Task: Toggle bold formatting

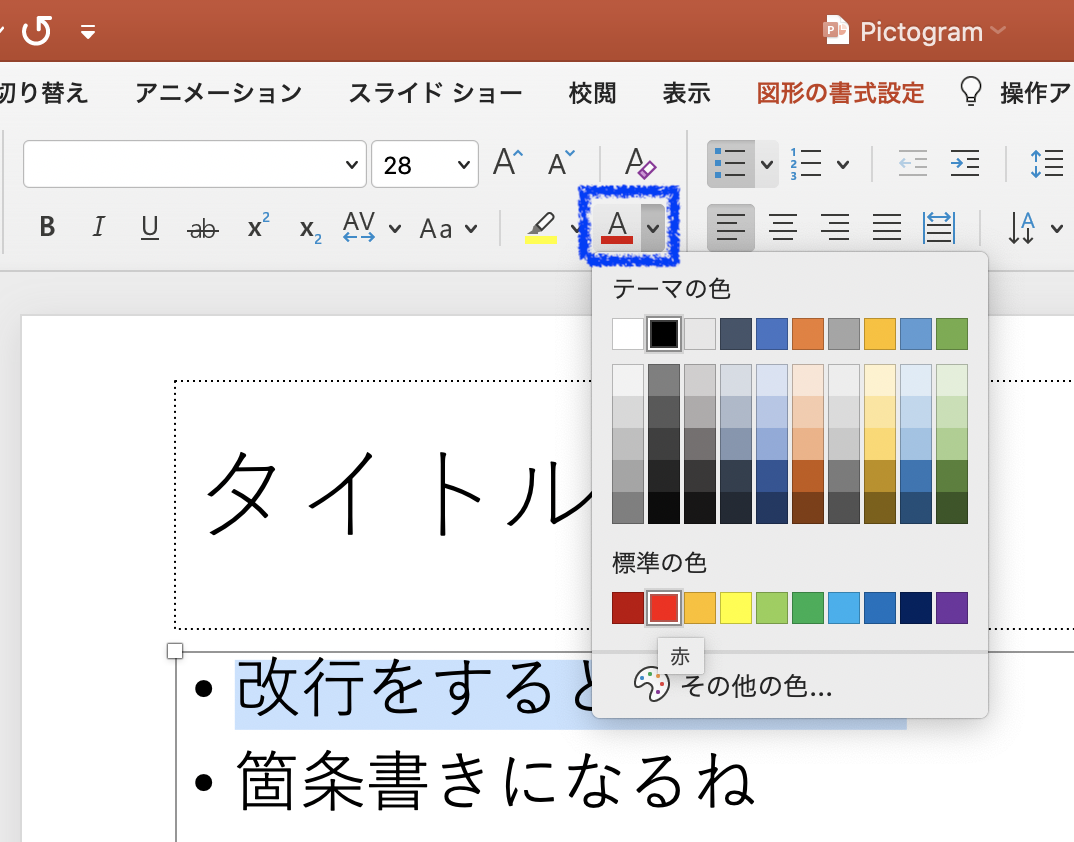Action: point(47,227)
